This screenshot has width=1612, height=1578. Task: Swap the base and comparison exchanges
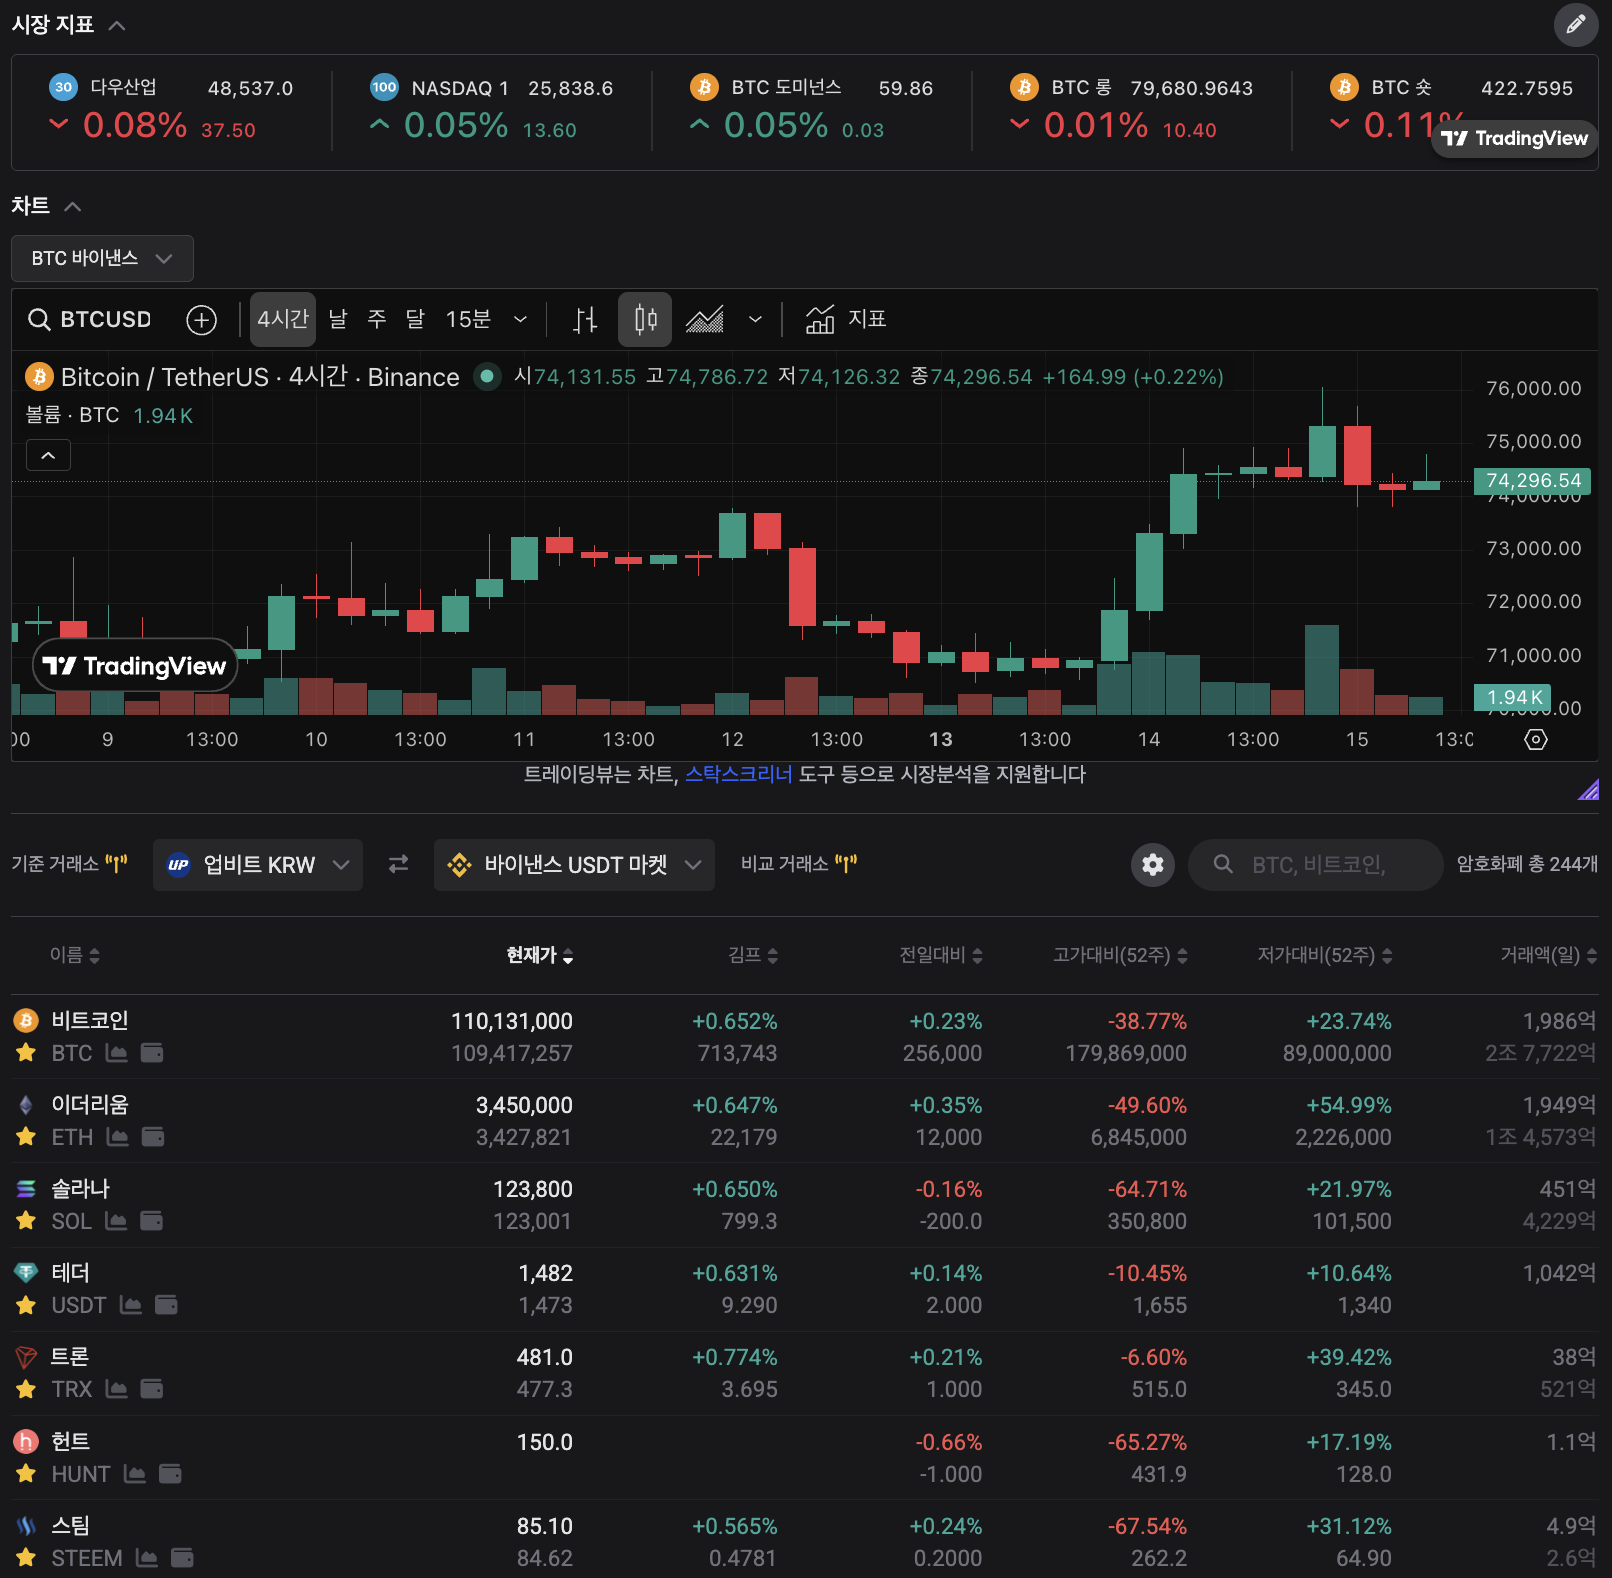pyautogui.click(x=398, y=864)
